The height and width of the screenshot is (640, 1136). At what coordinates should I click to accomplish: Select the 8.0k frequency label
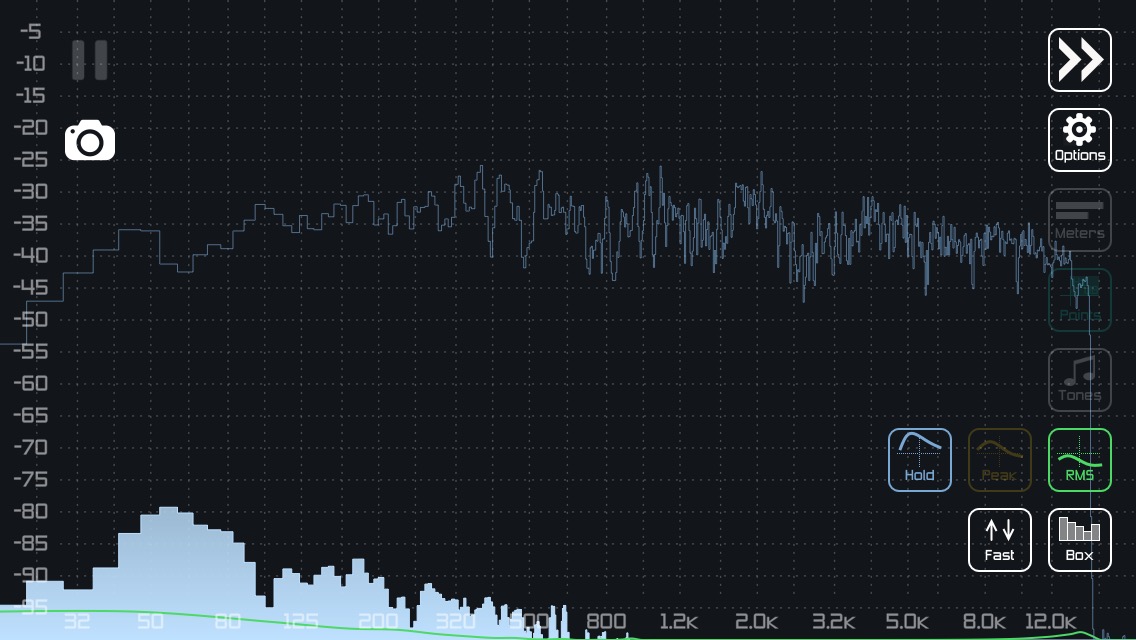point(984,621)
